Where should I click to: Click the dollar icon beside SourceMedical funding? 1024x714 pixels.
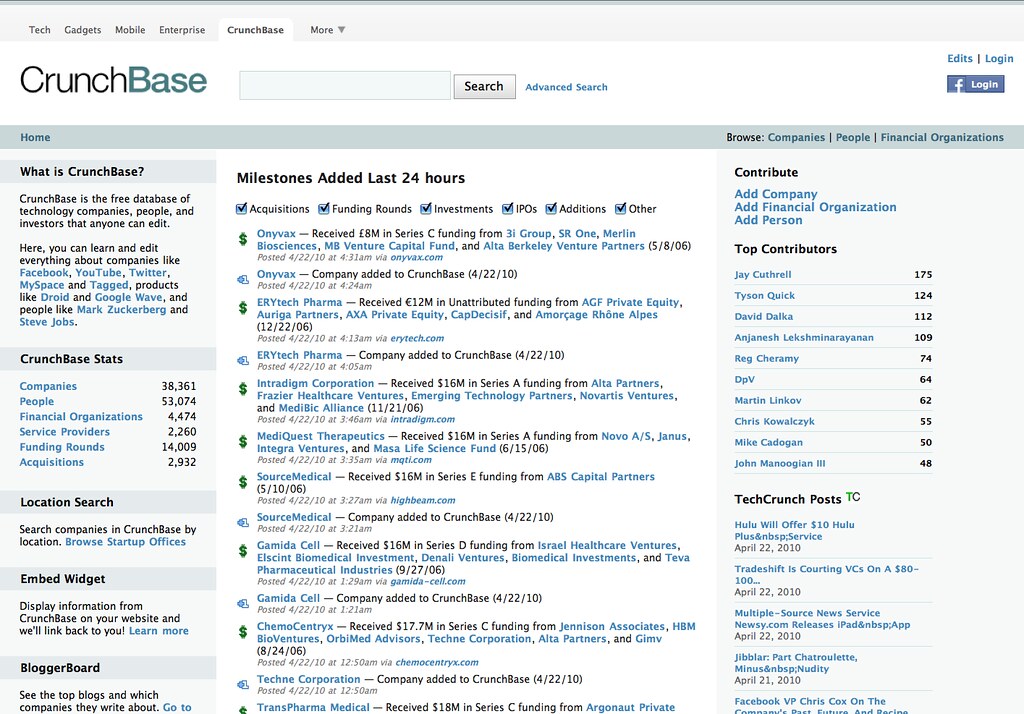click(x=243, y=482)
